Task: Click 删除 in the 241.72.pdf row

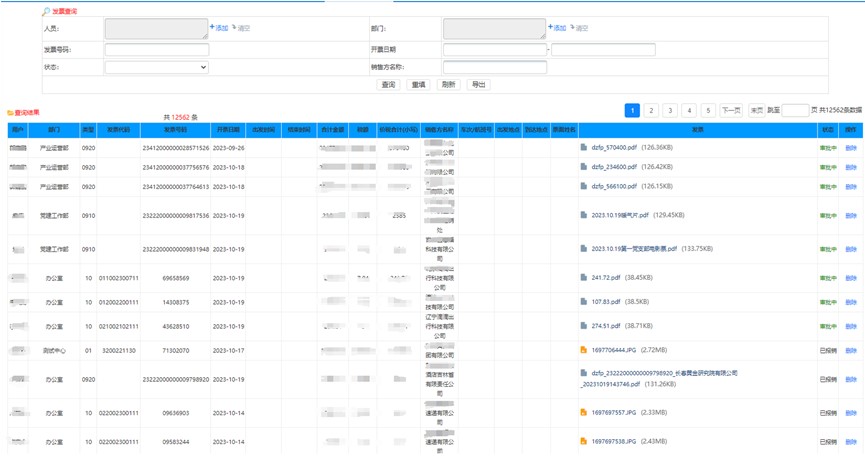Action: pos(851,278)
